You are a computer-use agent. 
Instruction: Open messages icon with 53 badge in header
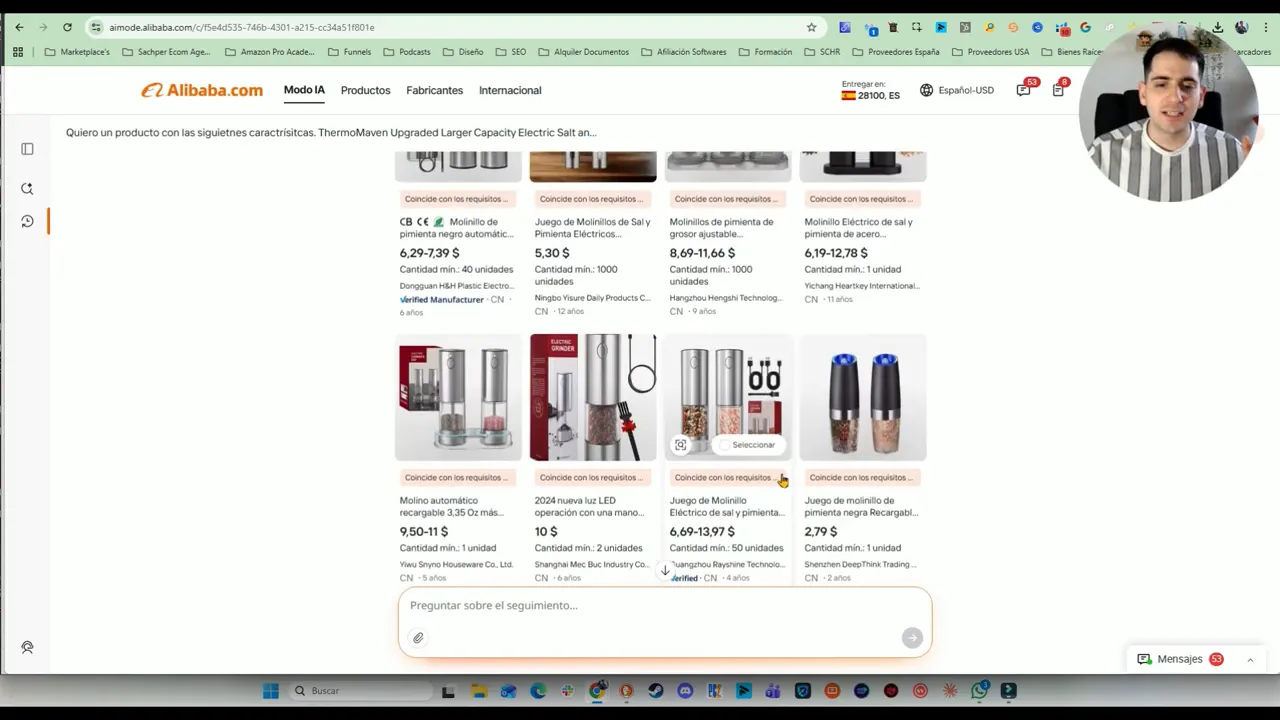[1024, 89]
